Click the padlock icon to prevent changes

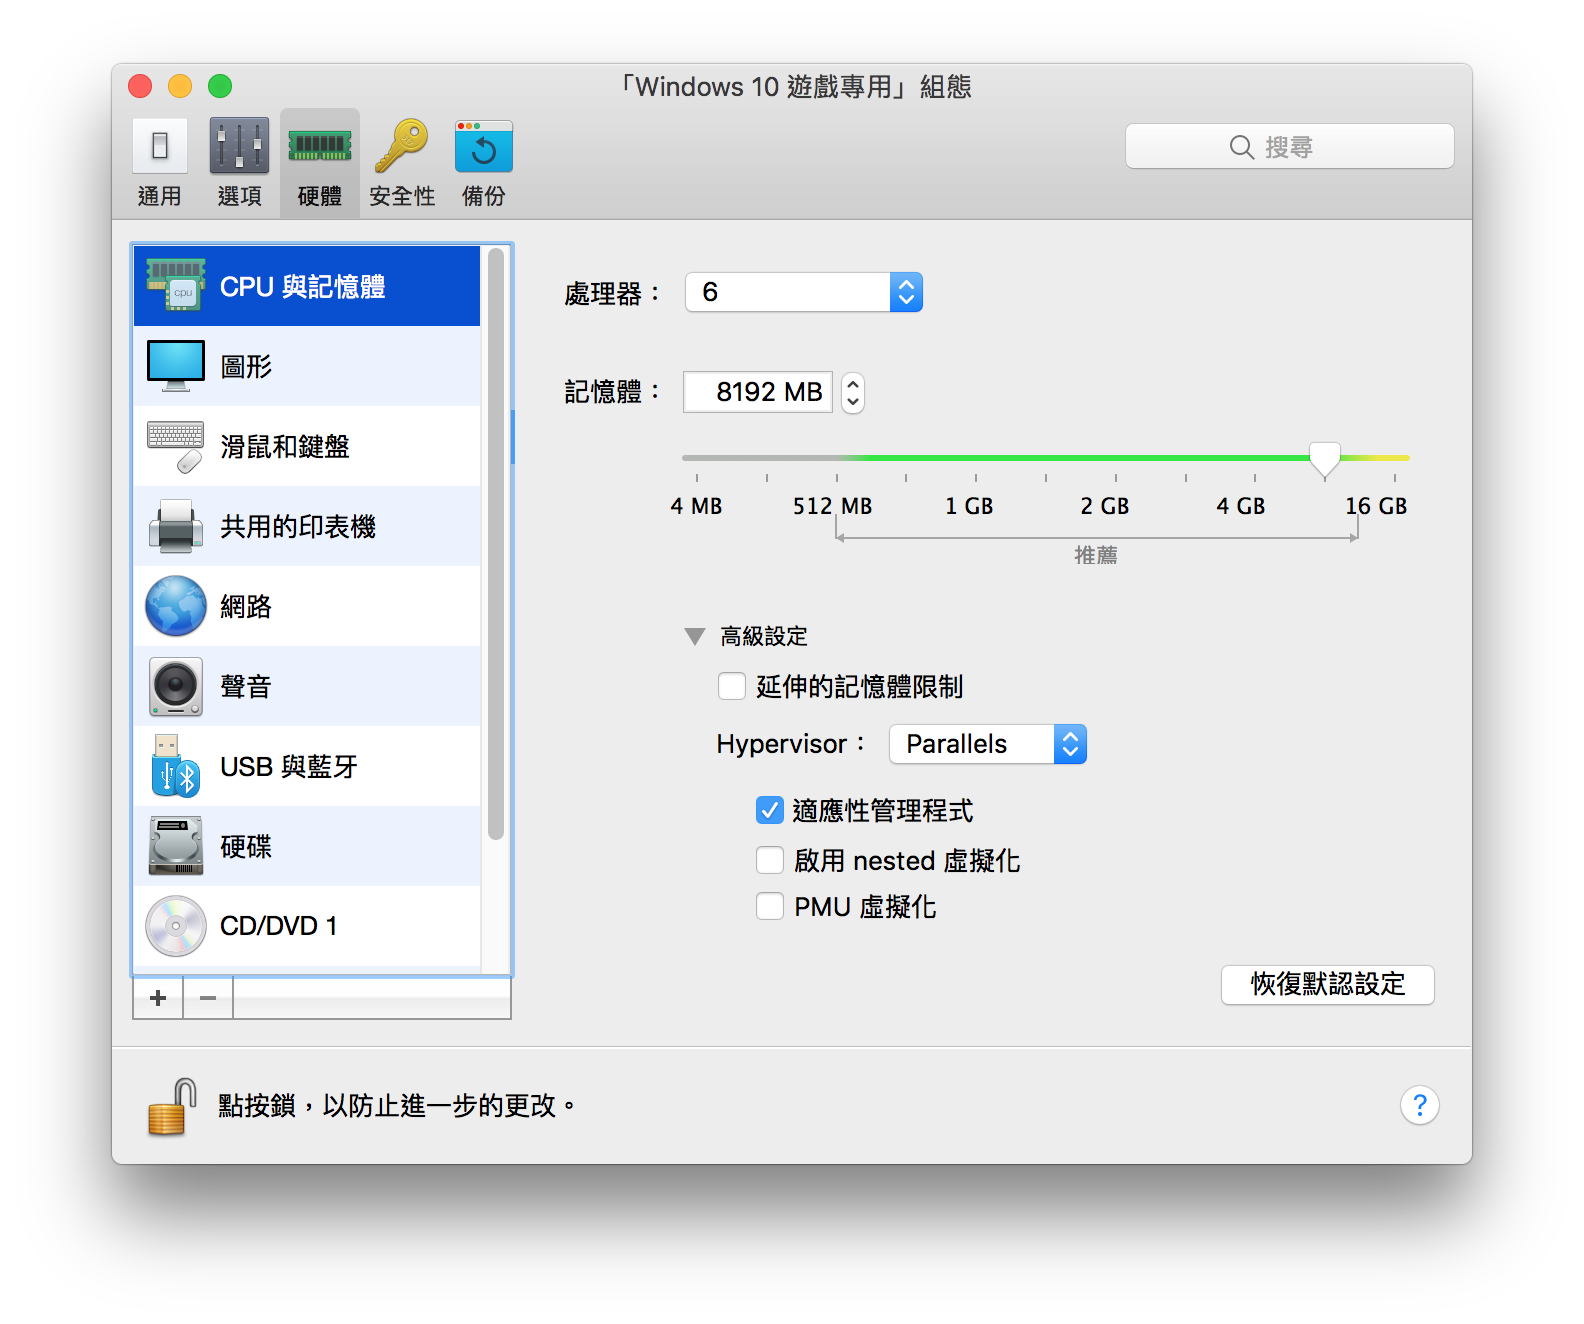[172, 1106]
